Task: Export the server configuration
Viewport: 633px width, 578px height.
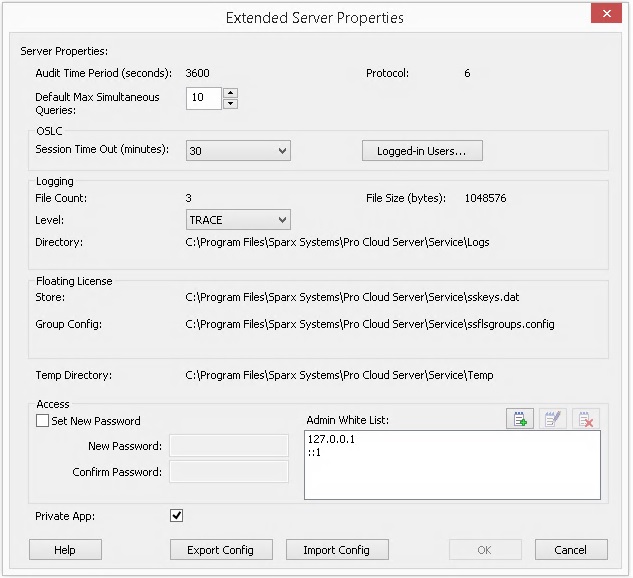Action: pos(221,550)
